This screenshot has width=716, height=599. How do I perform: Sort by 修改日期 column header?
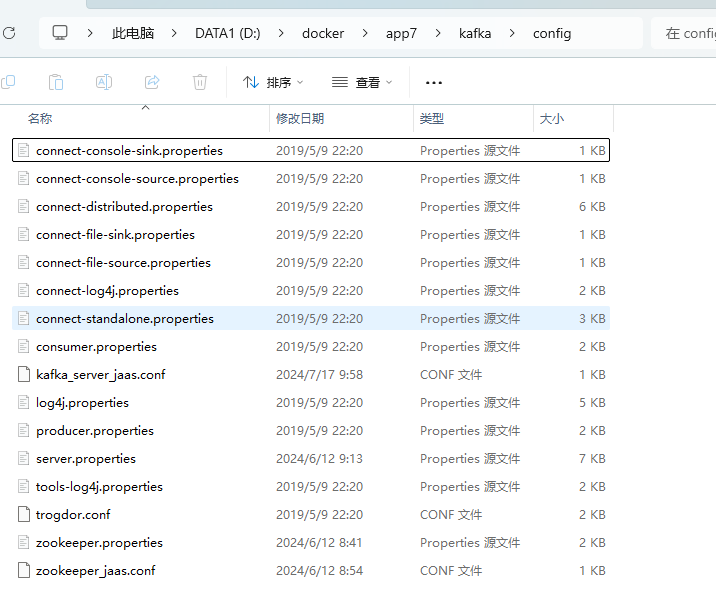[300, 119]
